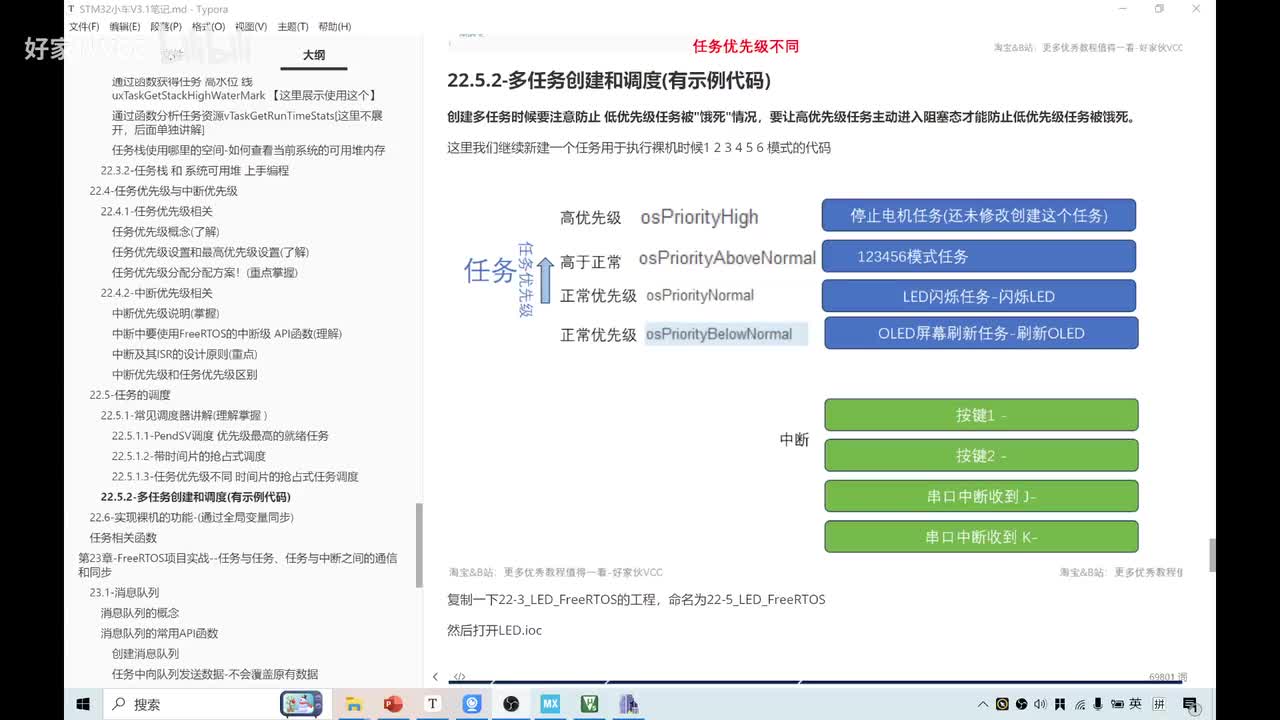Click the document vertical scrollbar thumb
1280x720 pixels.
pos(1212,555)
